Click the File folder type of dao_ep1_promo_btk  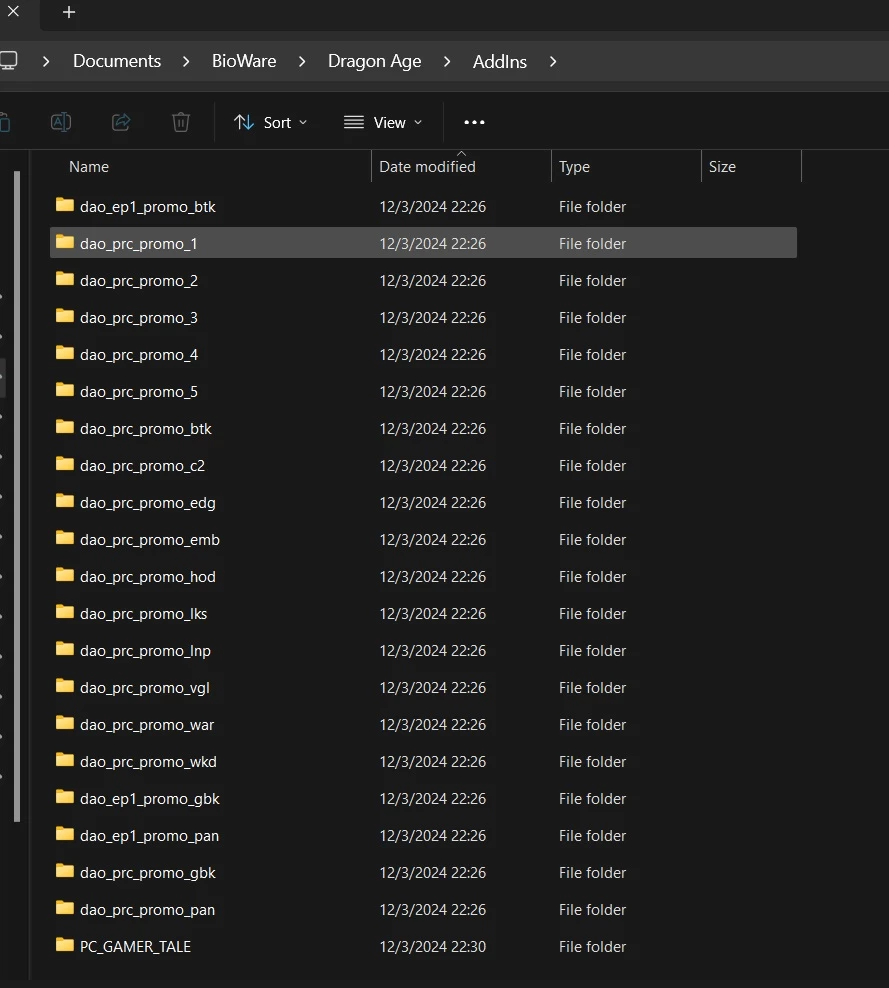tap(592, 207)
